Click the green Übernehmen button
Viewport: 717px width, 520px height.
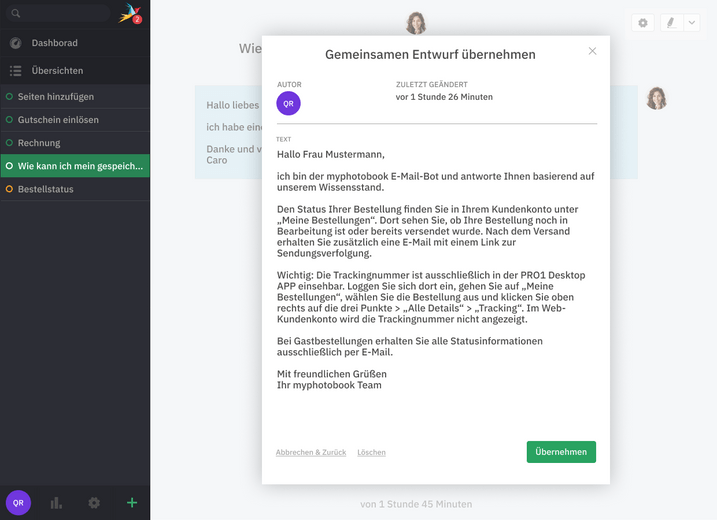[561, 452]
